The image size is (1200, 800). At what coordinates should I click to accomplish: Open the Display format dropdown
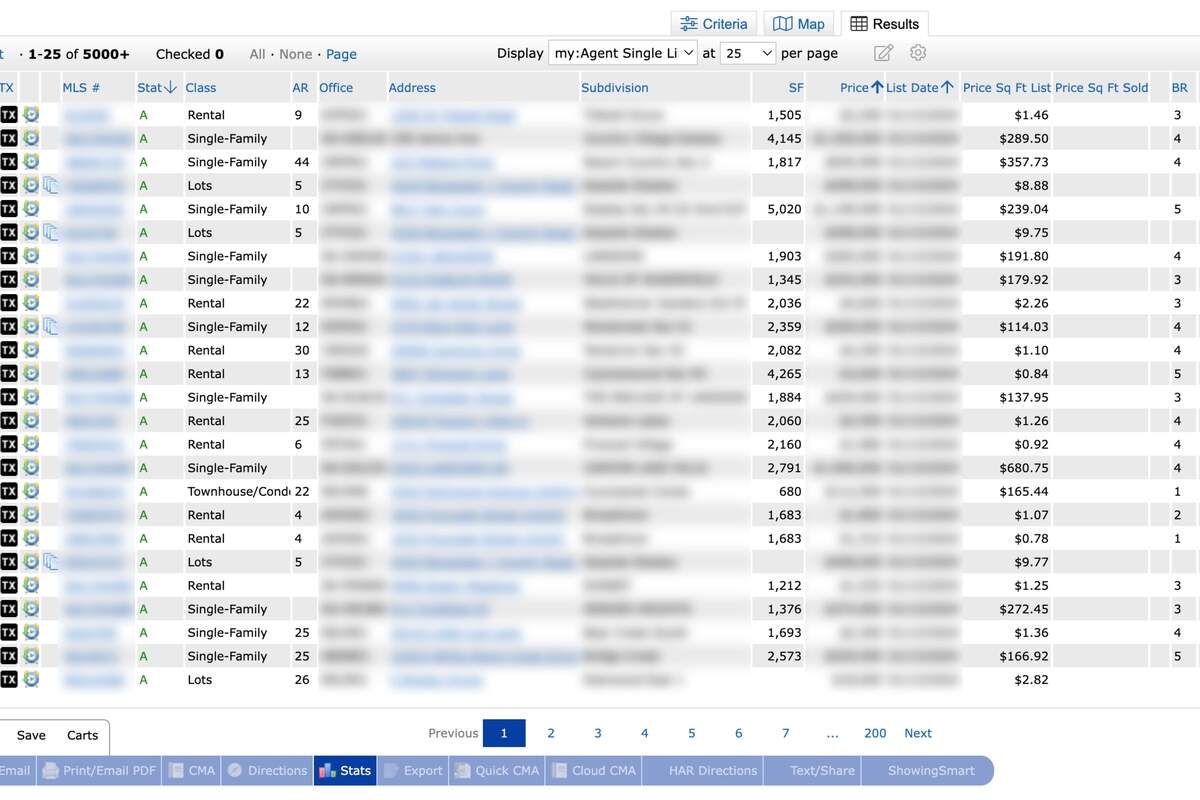pyautogui.click(x=622, y=53)
